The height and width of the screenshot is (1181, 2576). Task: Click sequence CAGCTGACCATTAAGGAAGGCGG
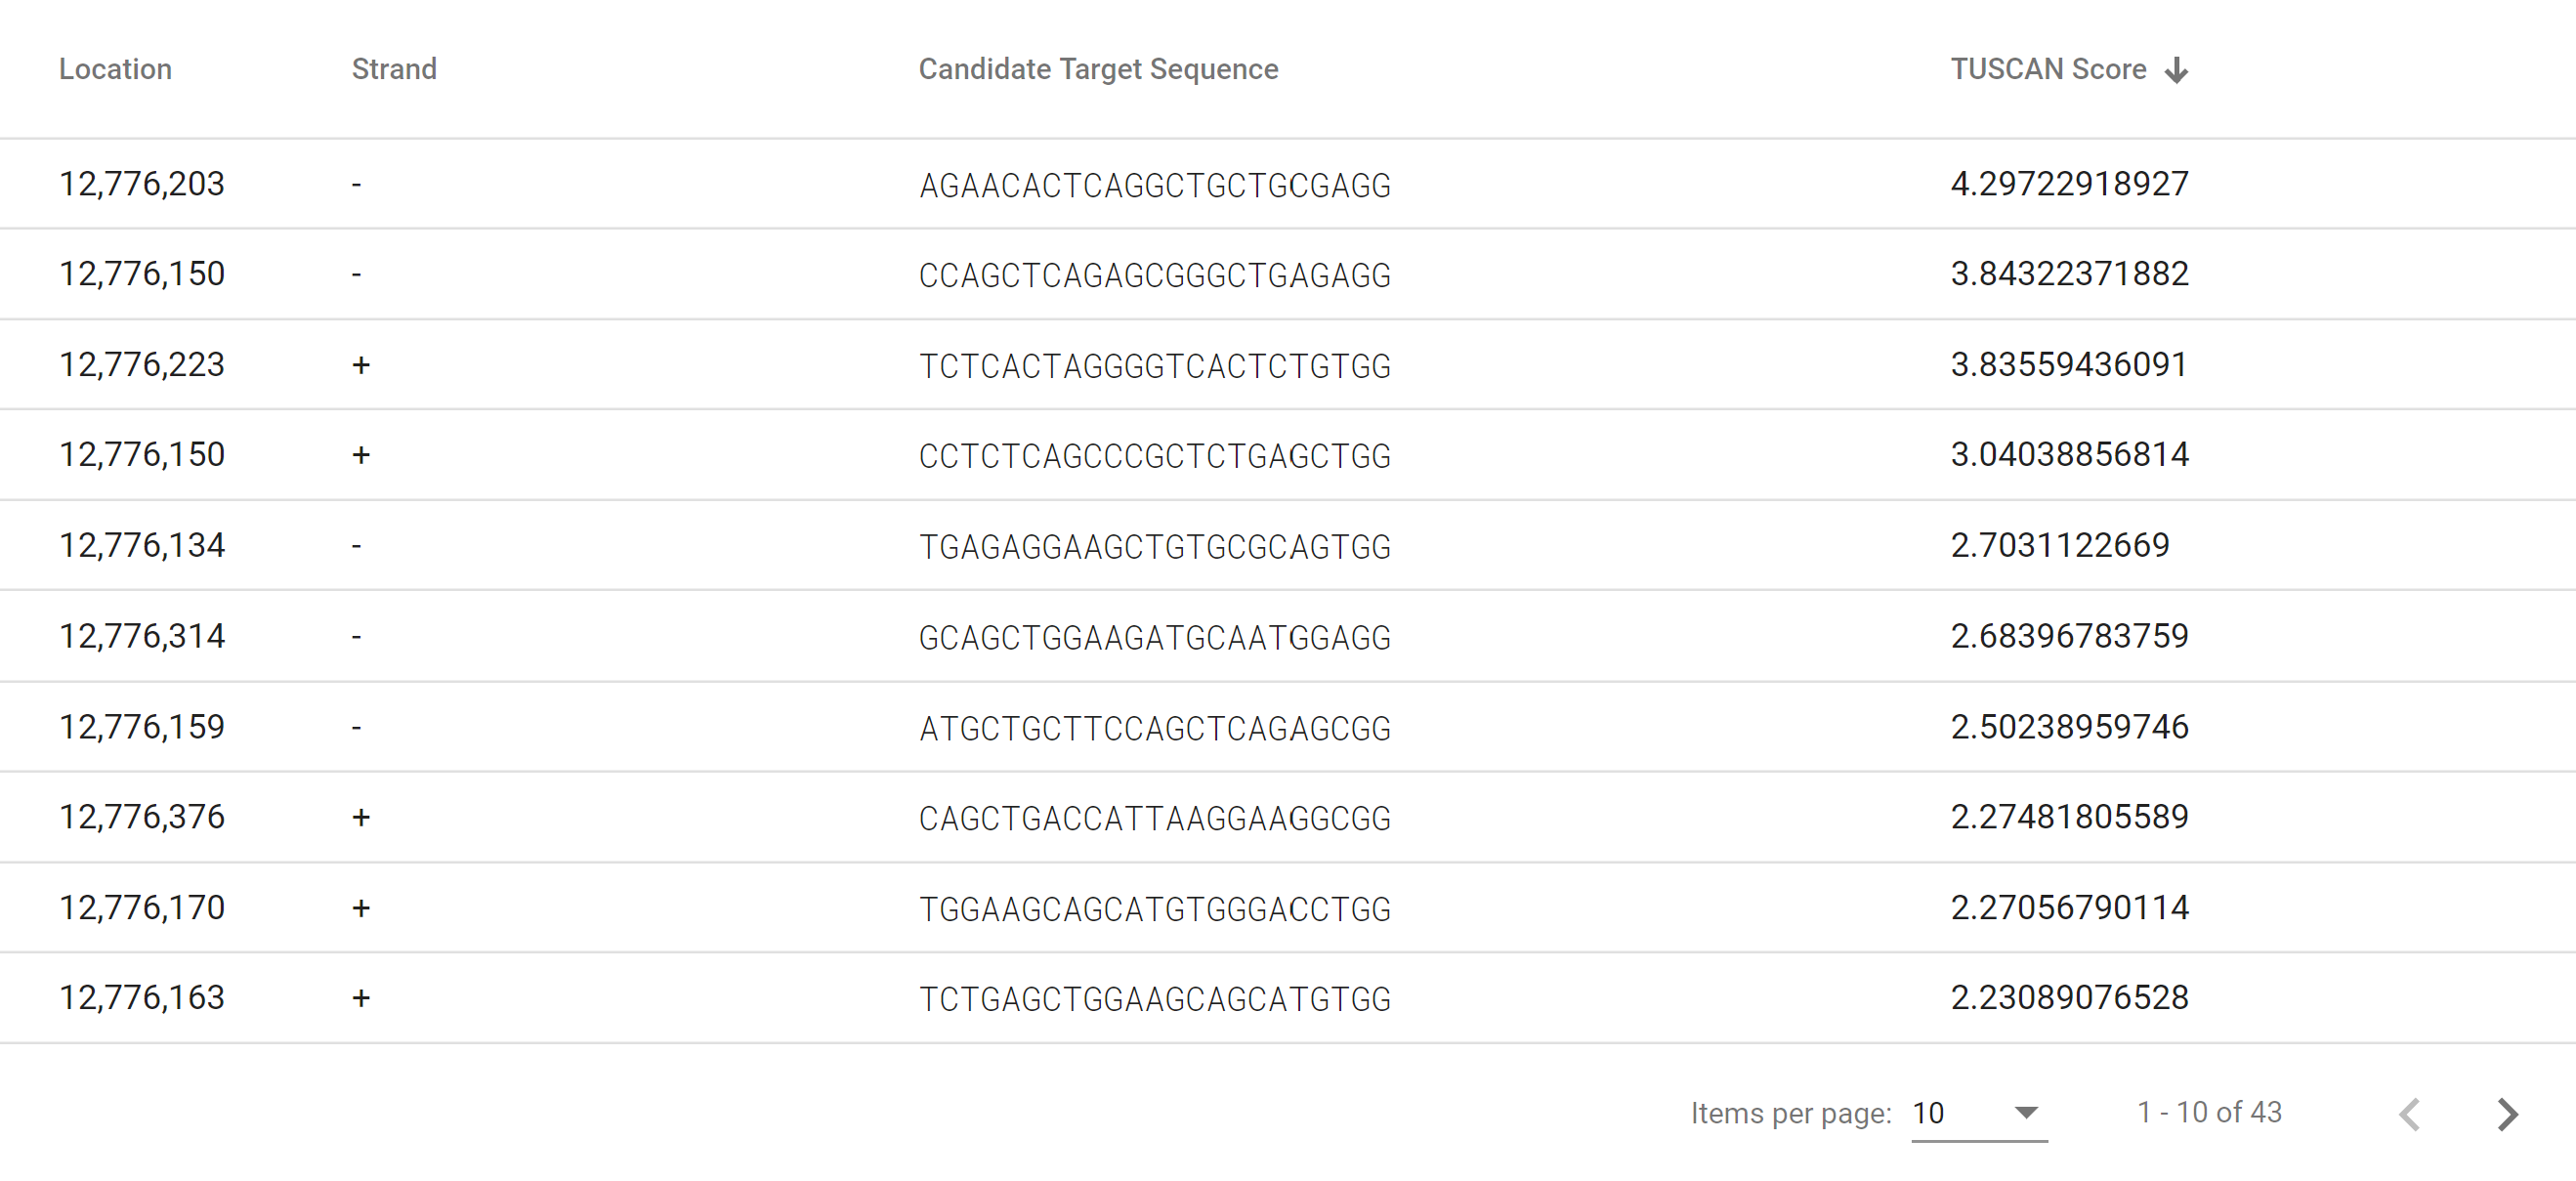coord(1154,818)
